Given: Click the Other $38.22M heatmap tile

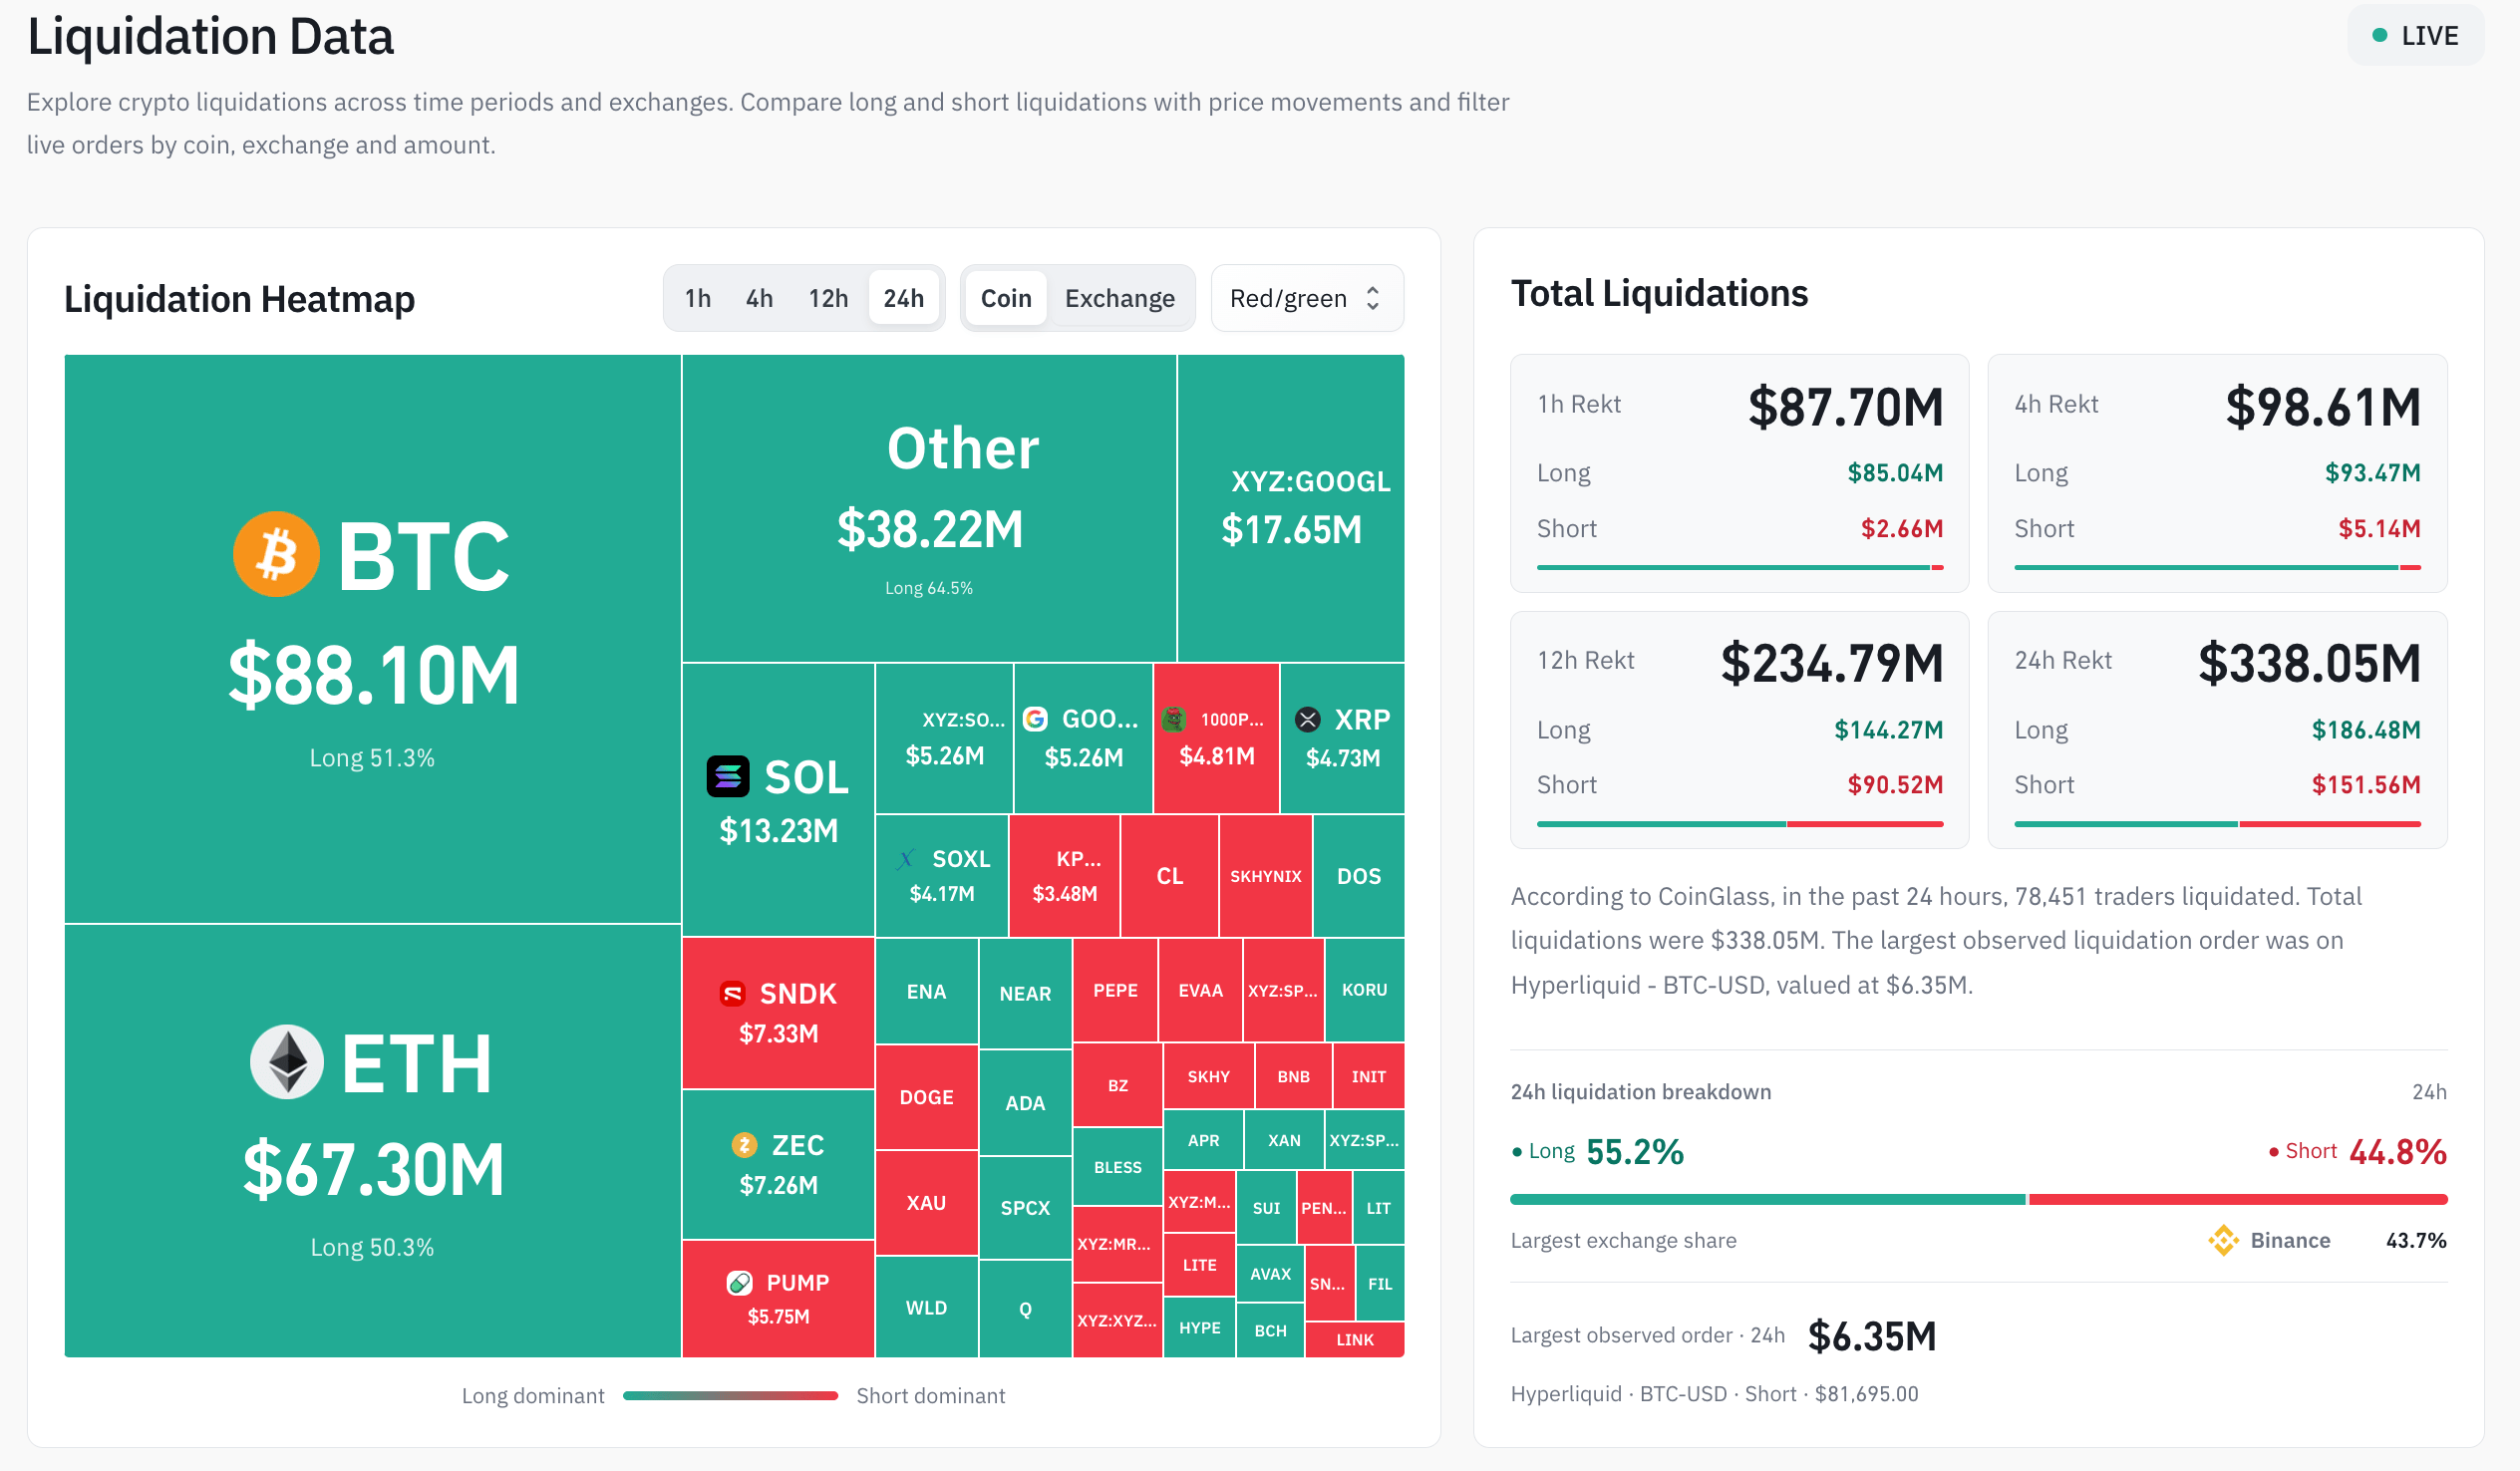Looking at the screenshot, I should tap(929, 508).
